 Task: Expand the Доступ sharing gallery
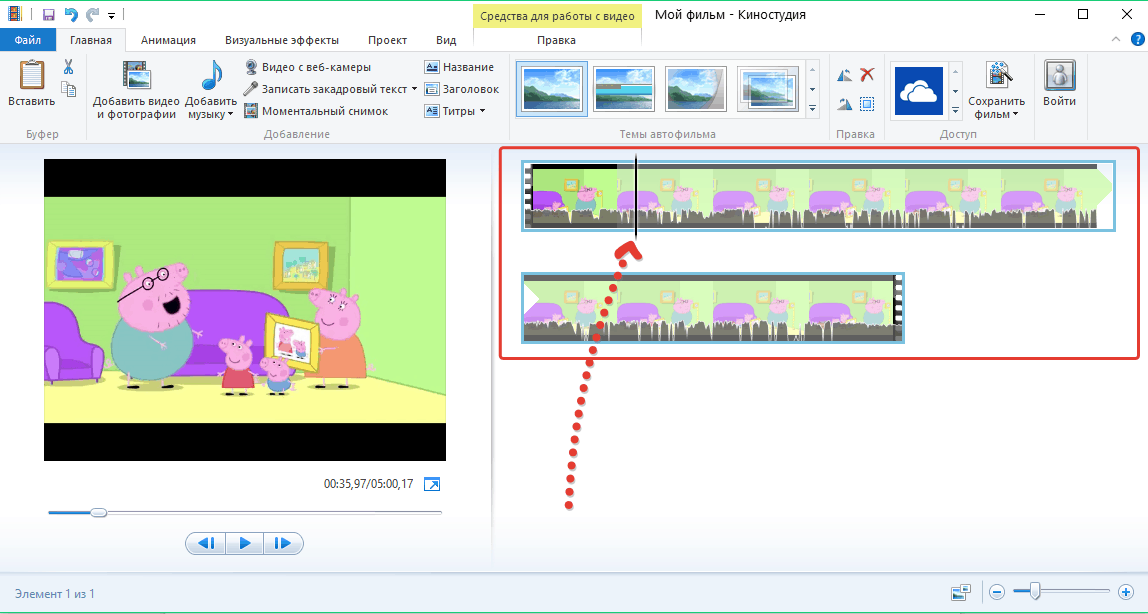tap(955, 111)
